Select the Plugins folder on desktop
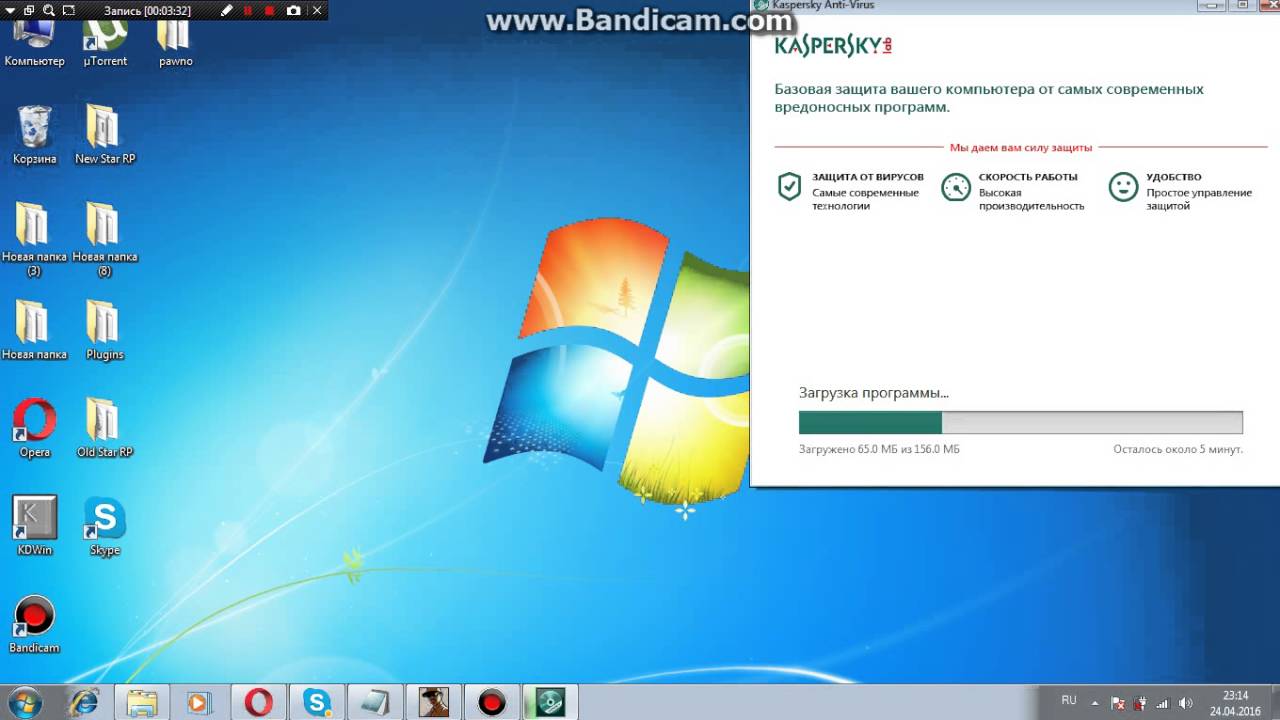Screen dimensions: 1280x720 [x=104, y=330]
